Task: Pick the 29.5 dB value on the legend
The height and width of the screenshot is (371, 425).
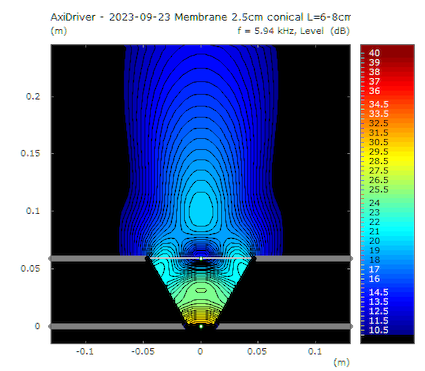Action: tap(379, 152)
